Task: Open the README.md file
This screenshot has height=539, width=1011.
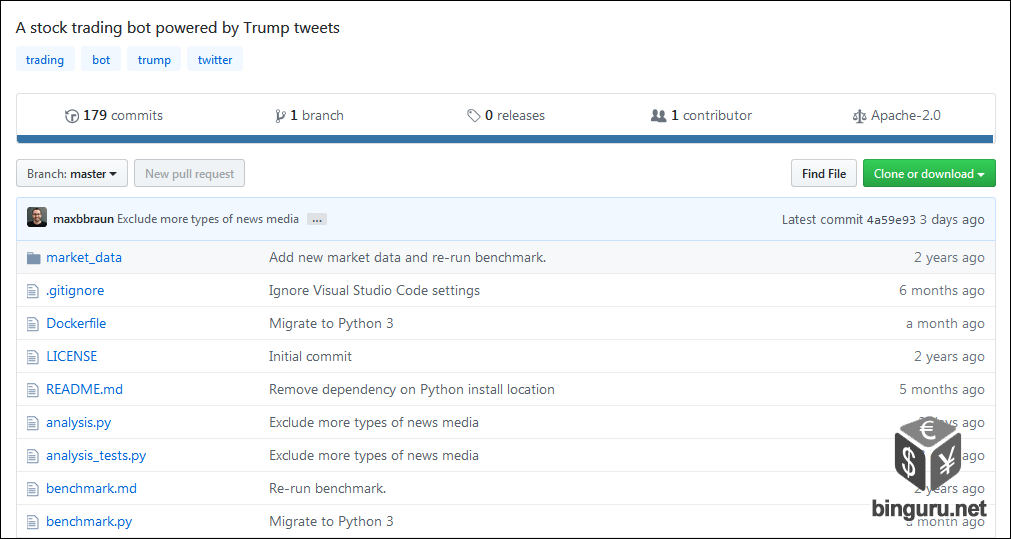Action: (84, 389)
